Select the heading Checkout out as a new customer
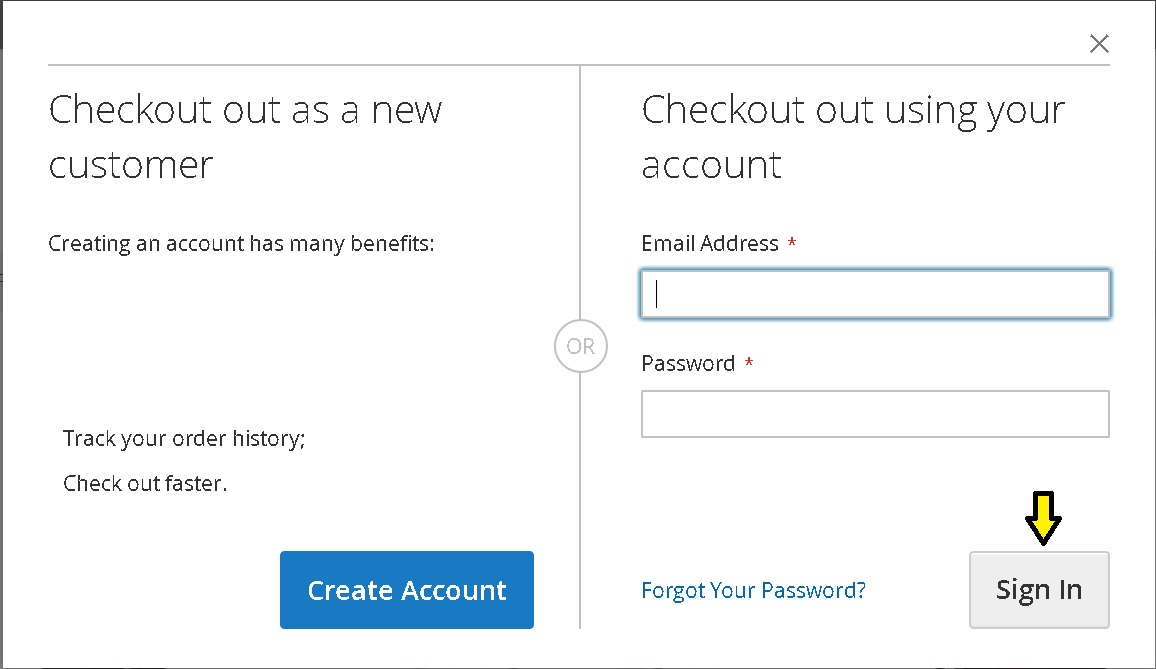Screen dimensions: 1156x669 (x=245, y=135)
